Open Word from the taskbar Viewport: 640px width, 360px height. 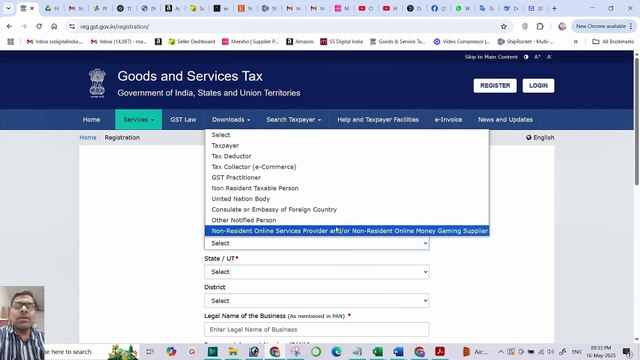click(398, 351)
